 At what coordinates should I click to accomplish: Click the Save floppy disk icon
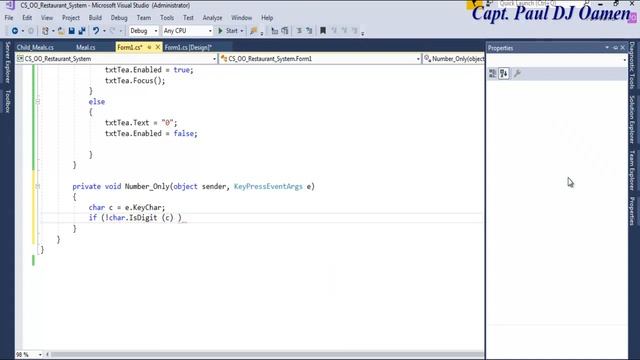pos(71,31)
